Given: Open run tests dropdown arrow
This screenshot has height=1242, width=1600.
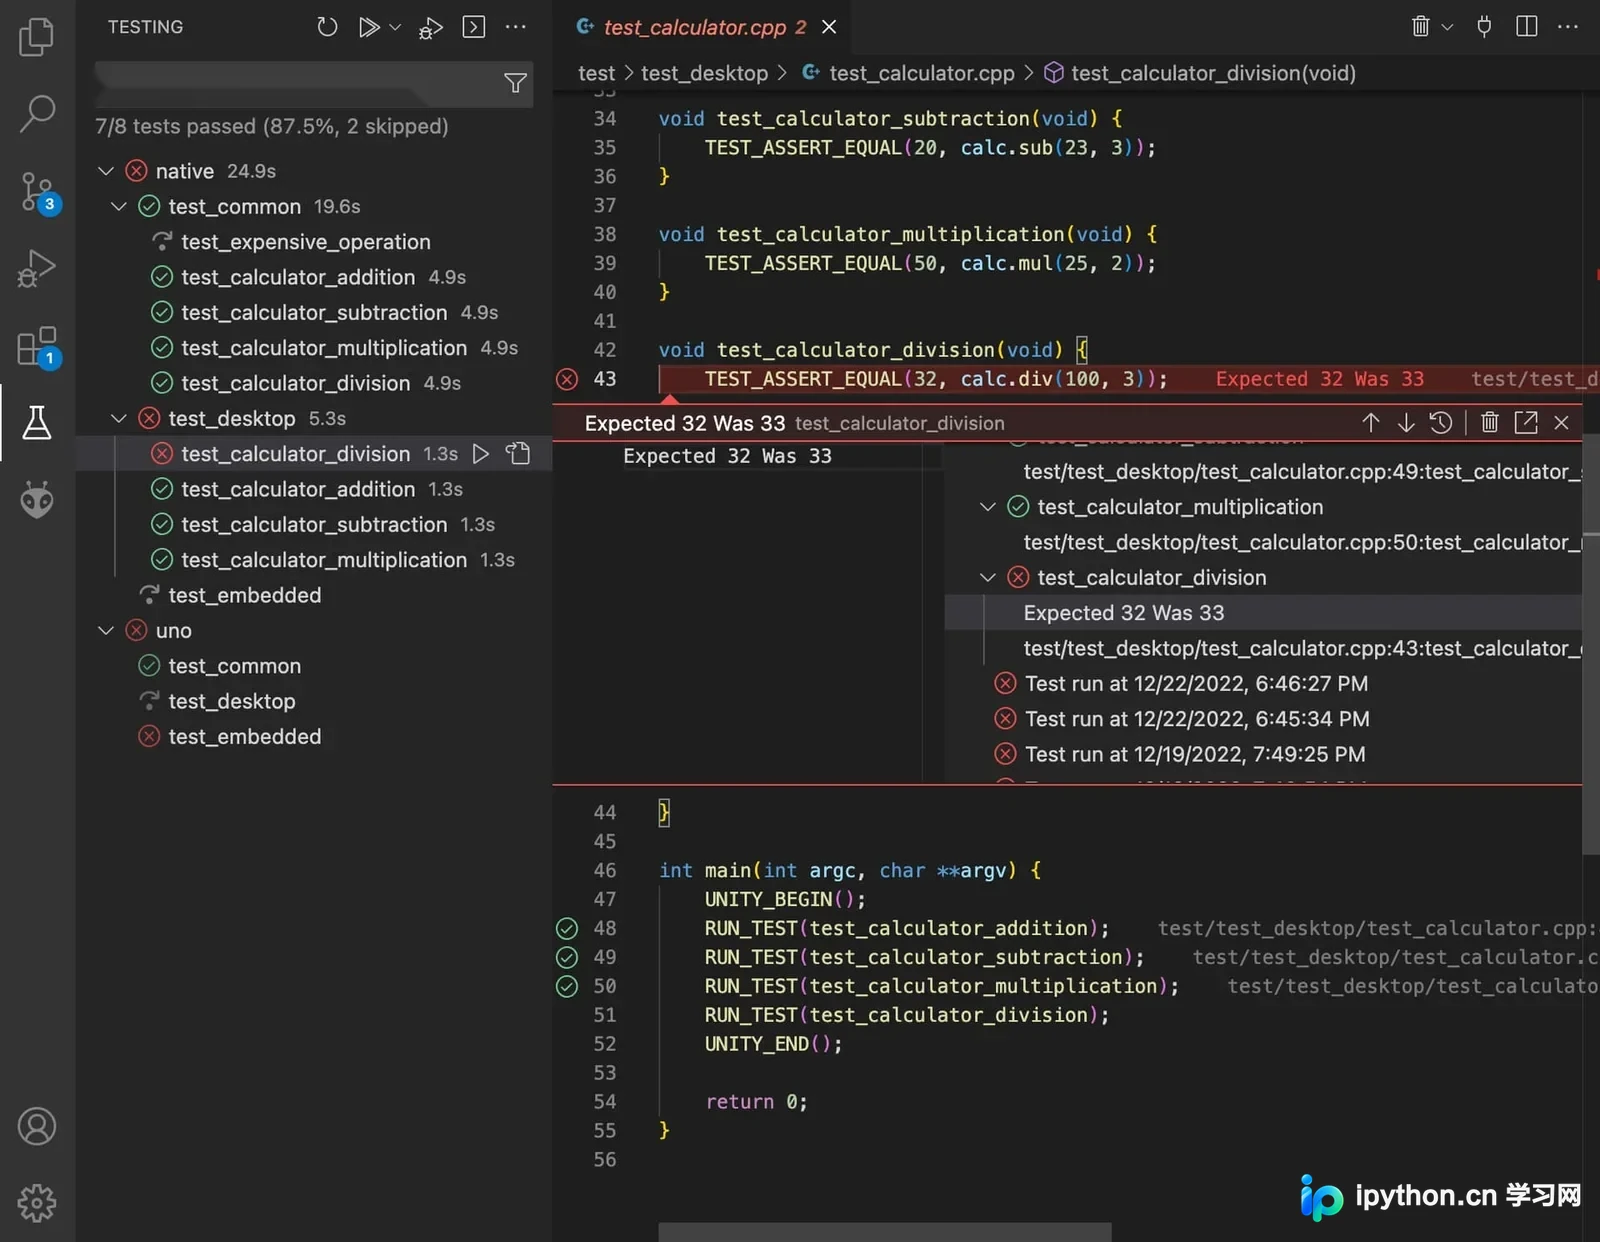Looking at the screenshot, I should tap(395, 27).
